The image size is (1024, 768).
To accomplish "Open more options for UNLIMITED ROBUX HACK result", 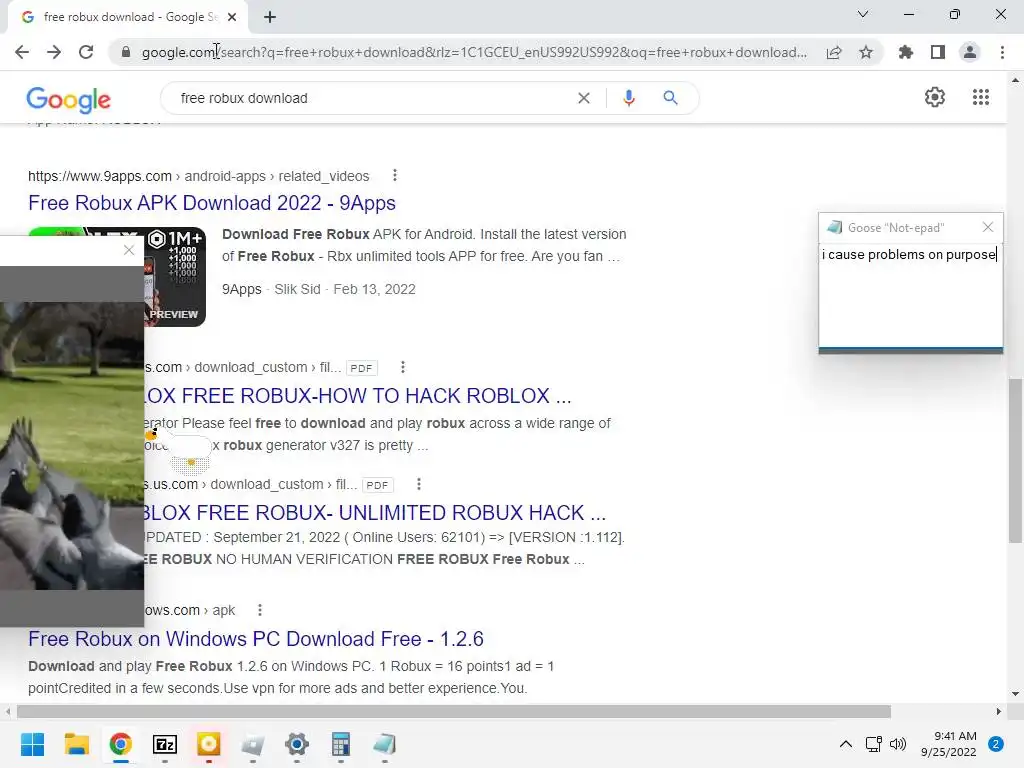I will tap(419, 484).
